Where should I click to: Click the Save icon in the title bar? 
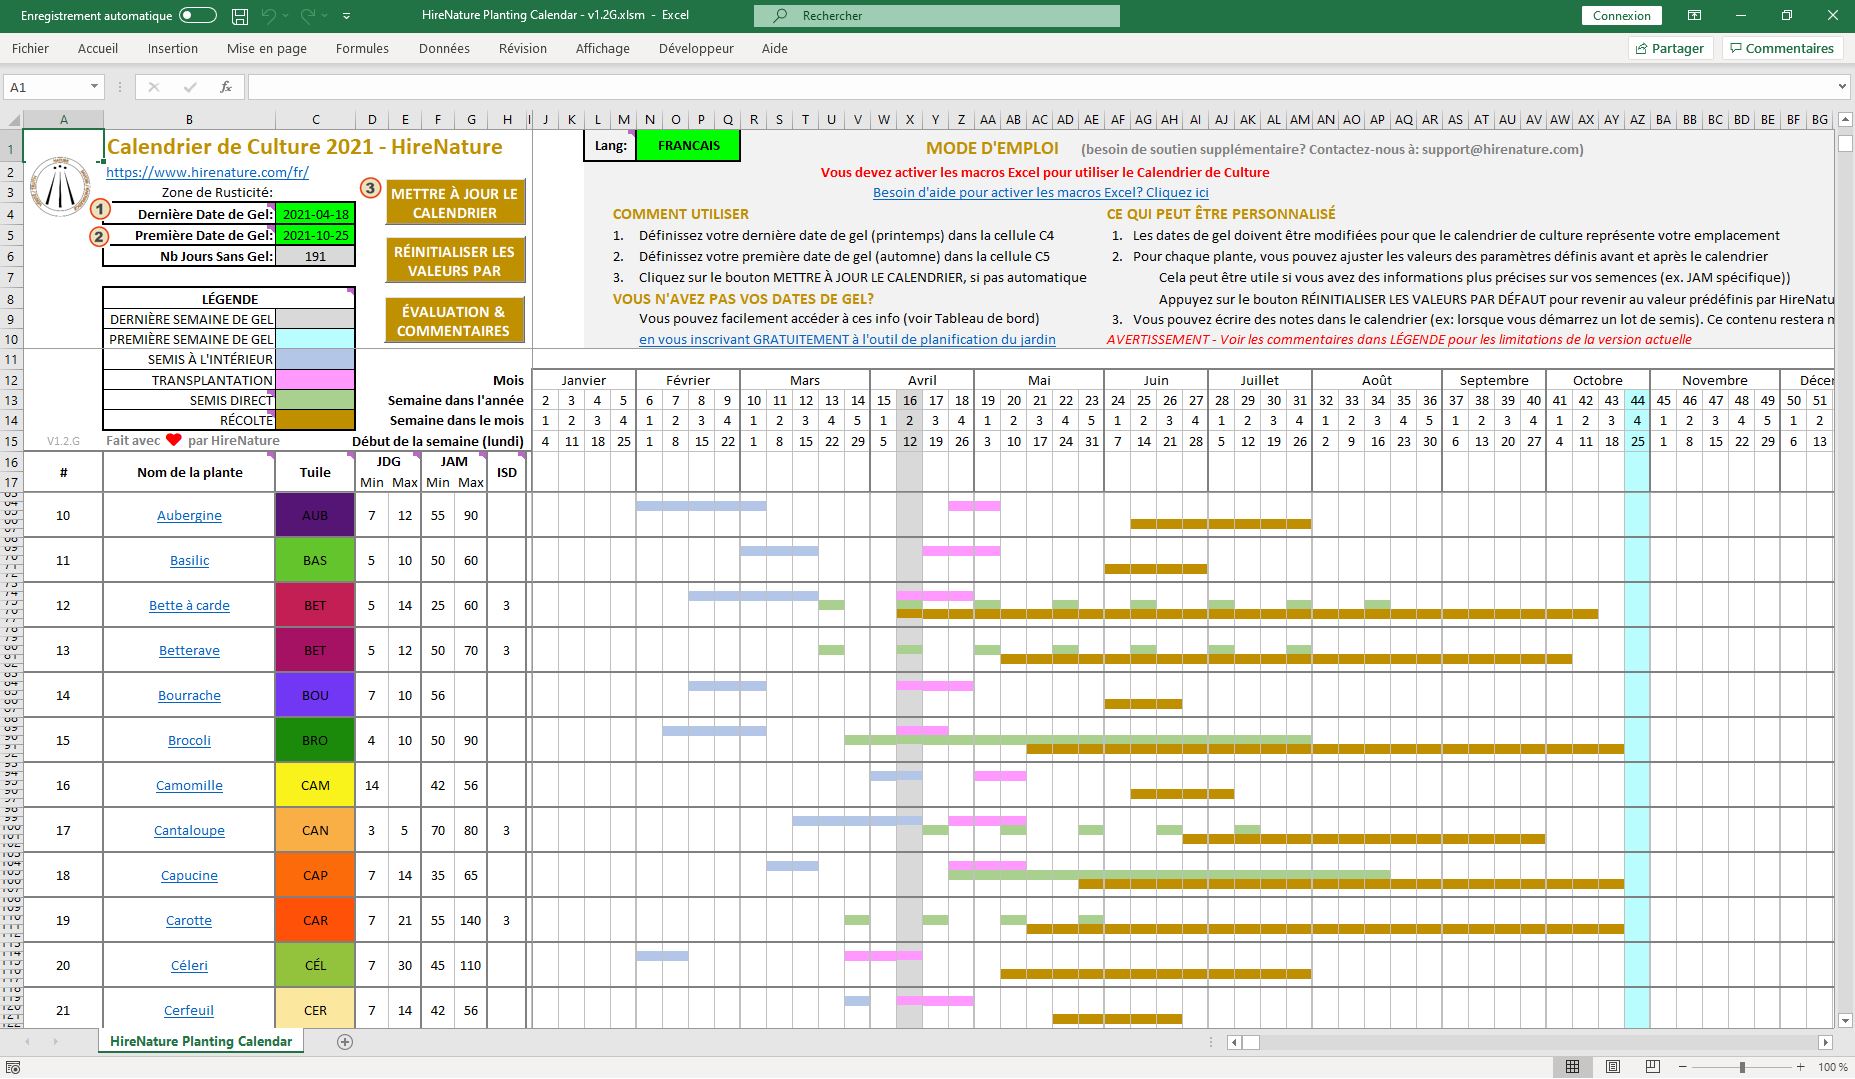[240, 16]
